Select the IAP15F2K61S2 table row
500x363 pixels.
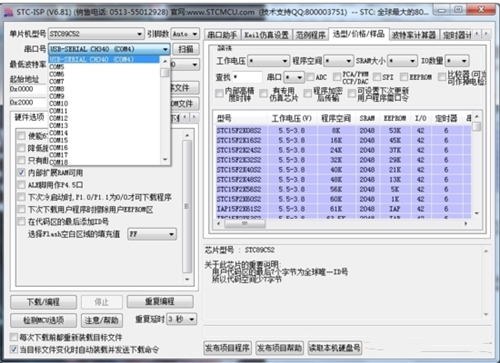[x=343, y=209]
